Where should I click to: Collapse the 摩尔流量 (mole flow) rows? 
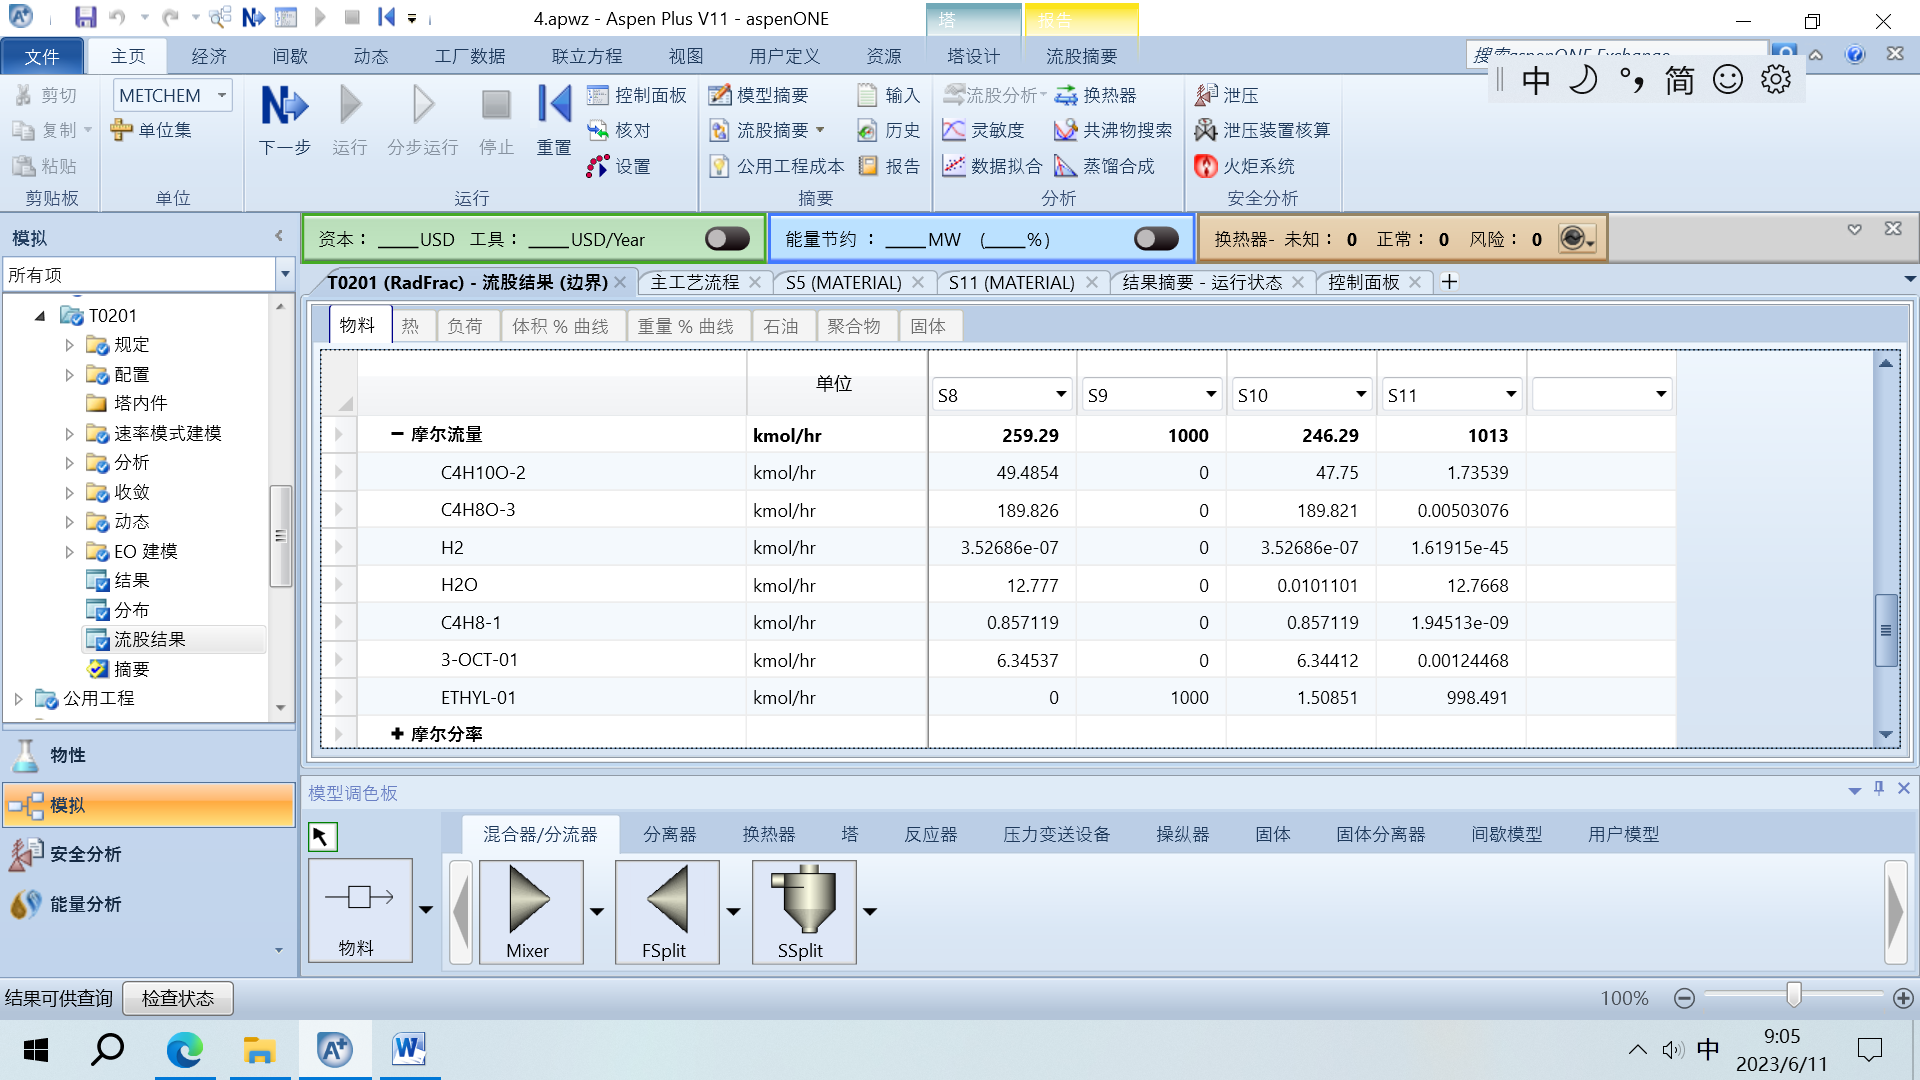click(397, 434)
